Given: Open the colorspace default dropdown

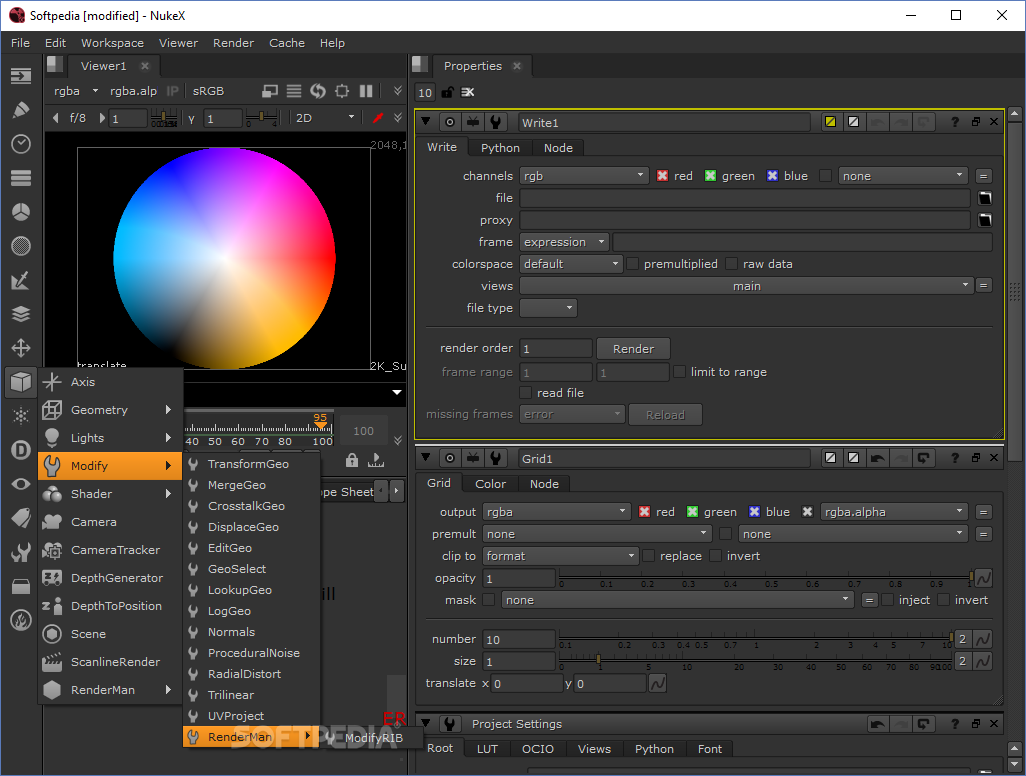Looking at the screenshot, I should tap(571, 264).
